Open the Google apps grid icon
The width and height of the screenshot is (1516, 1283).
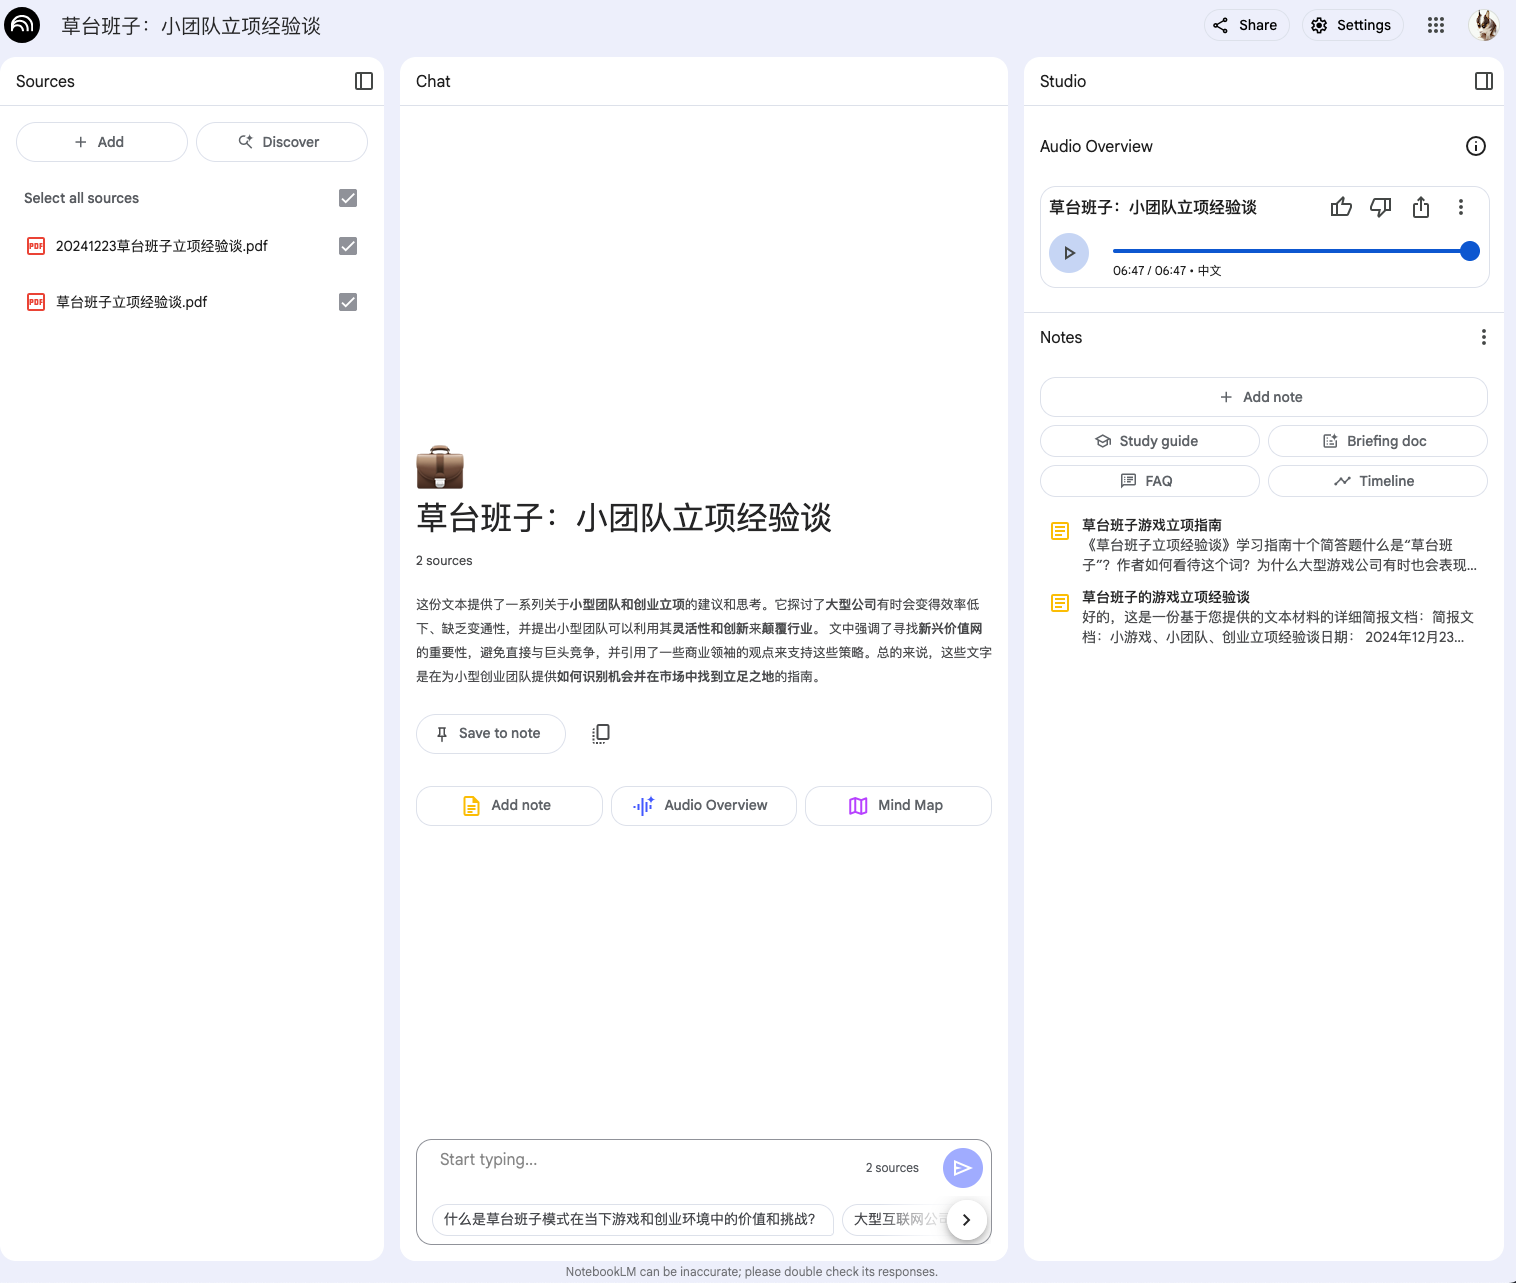(1436, 25)
